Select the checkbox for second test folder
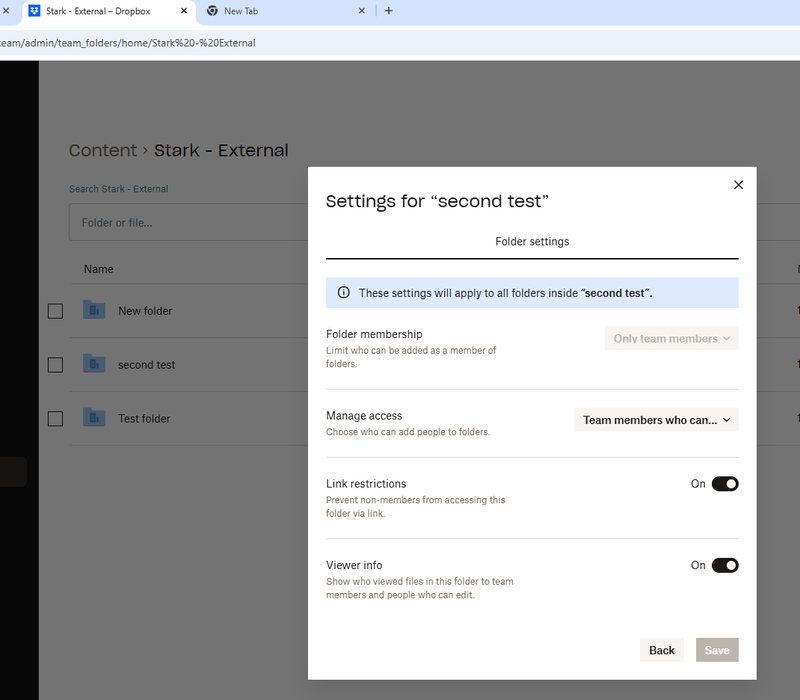 (x=55, y=365)
